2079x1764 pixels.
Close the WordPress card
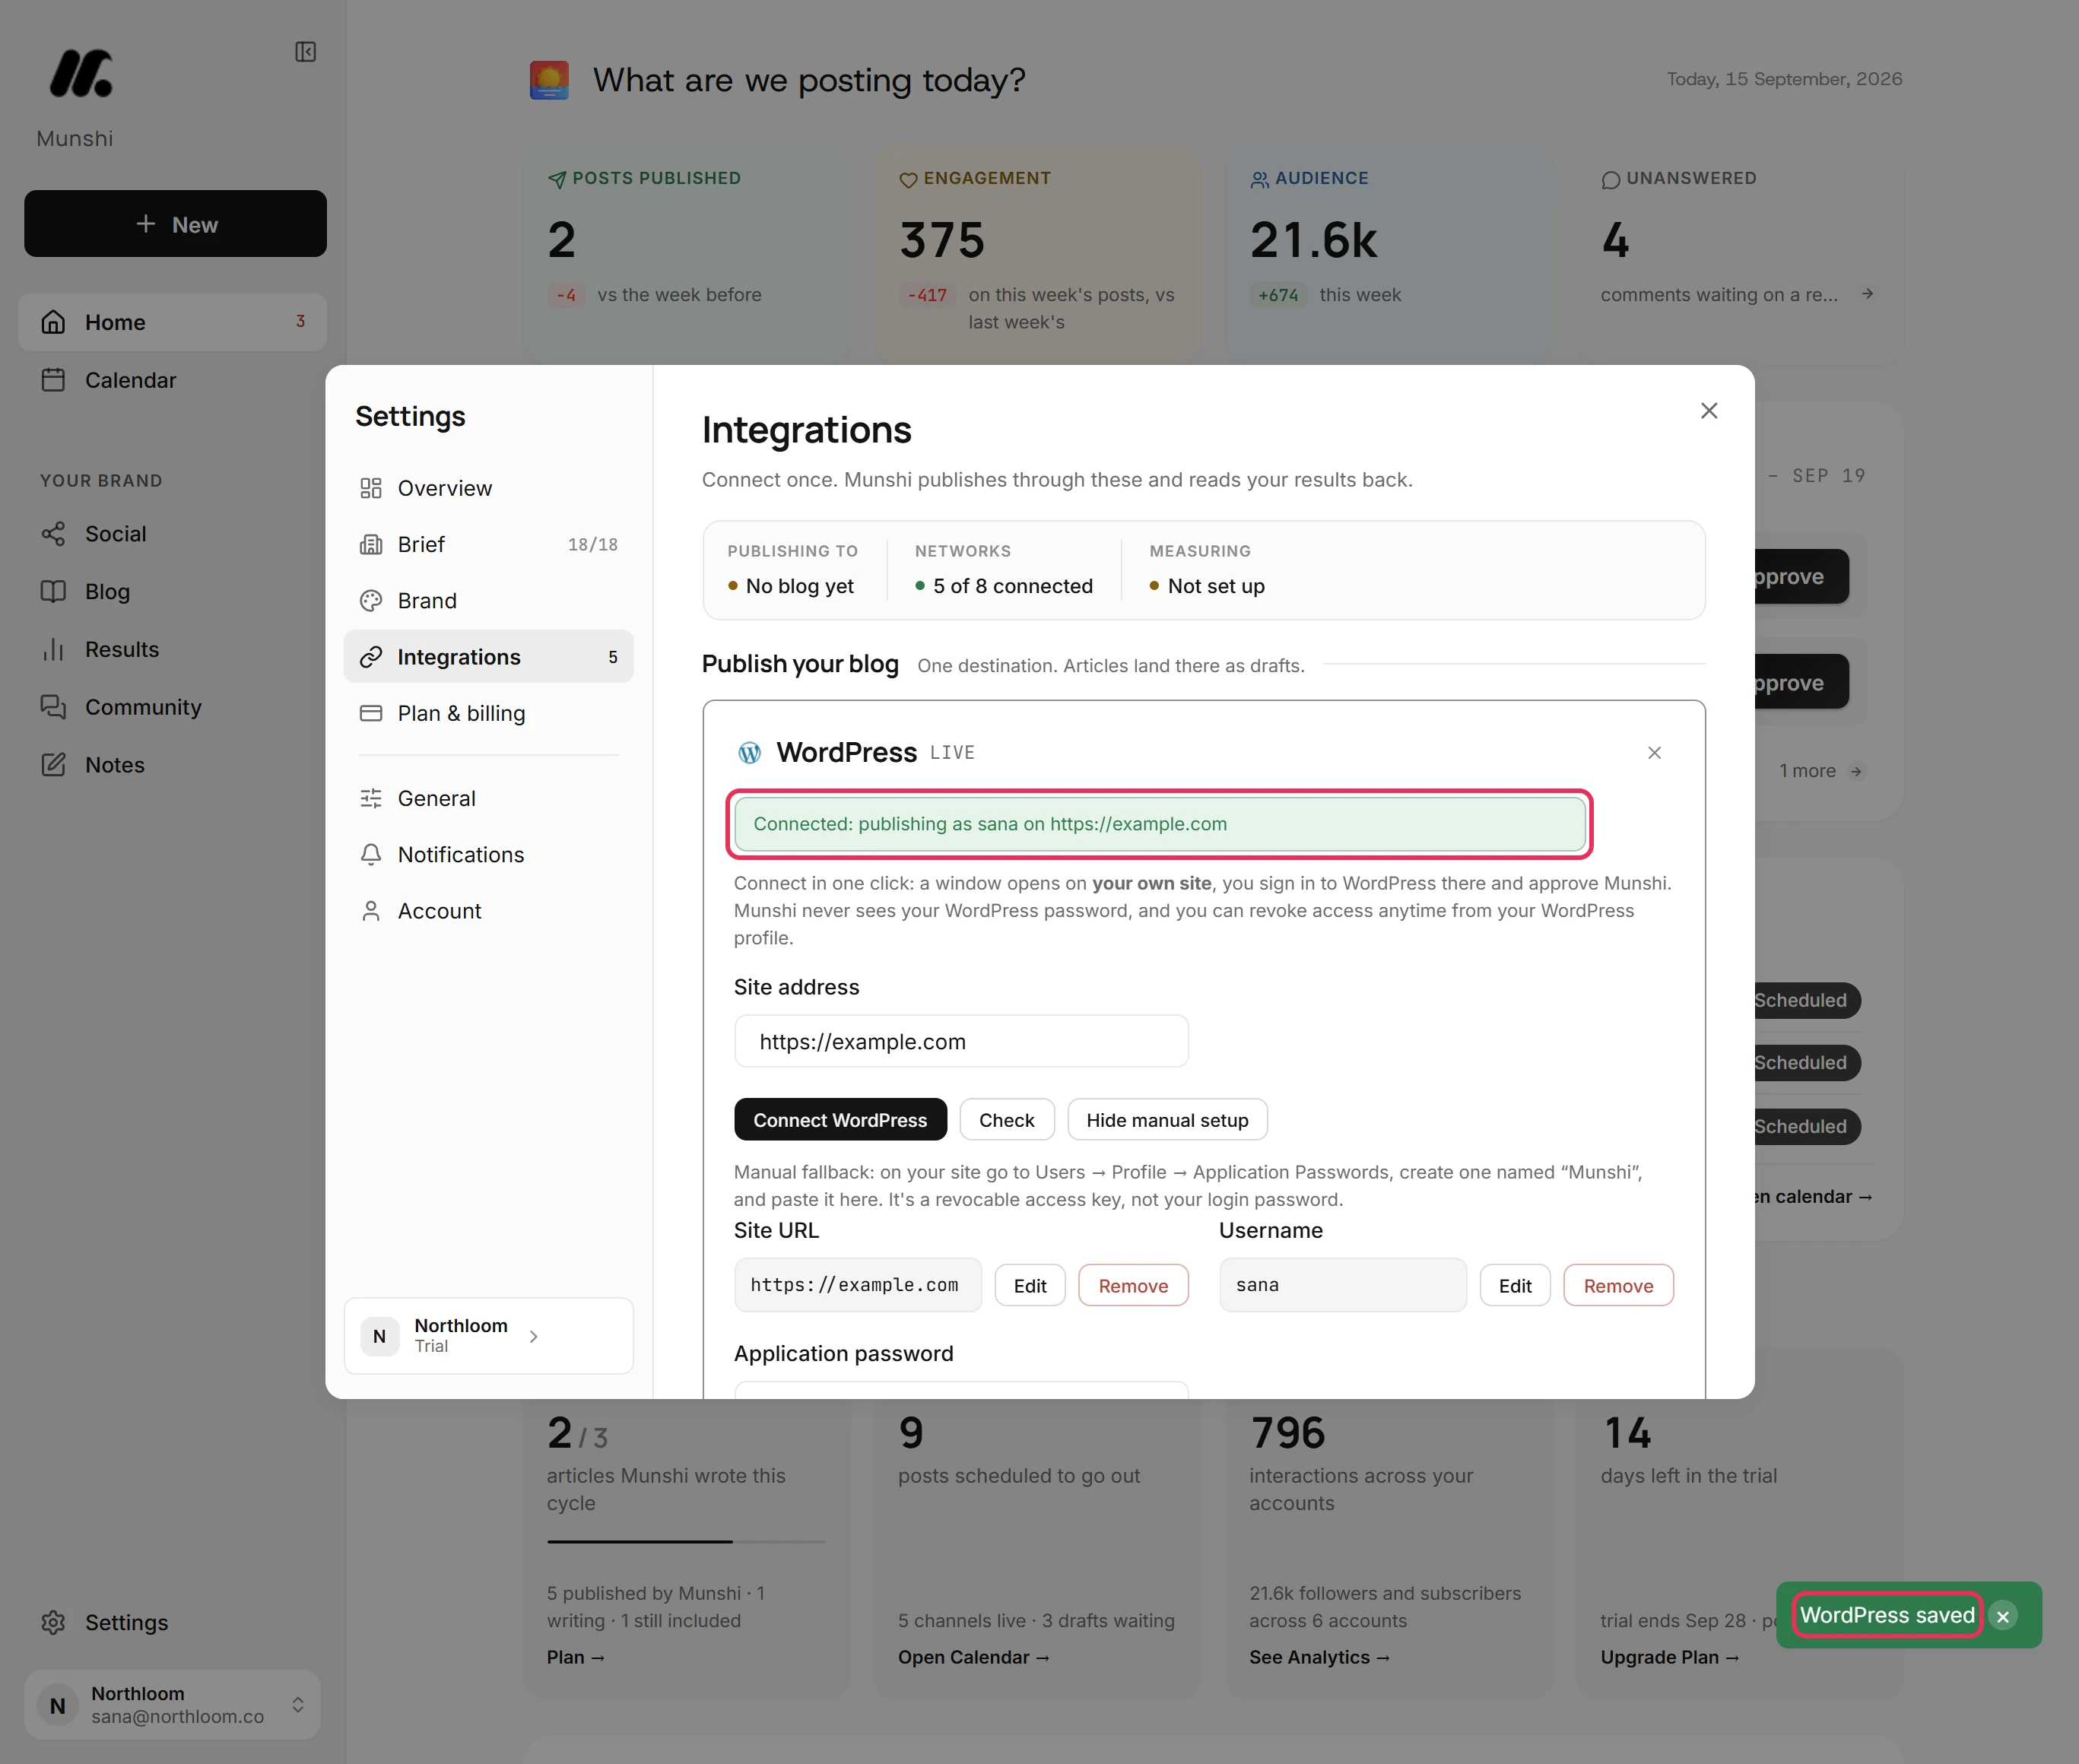(x=1654, y=753)
